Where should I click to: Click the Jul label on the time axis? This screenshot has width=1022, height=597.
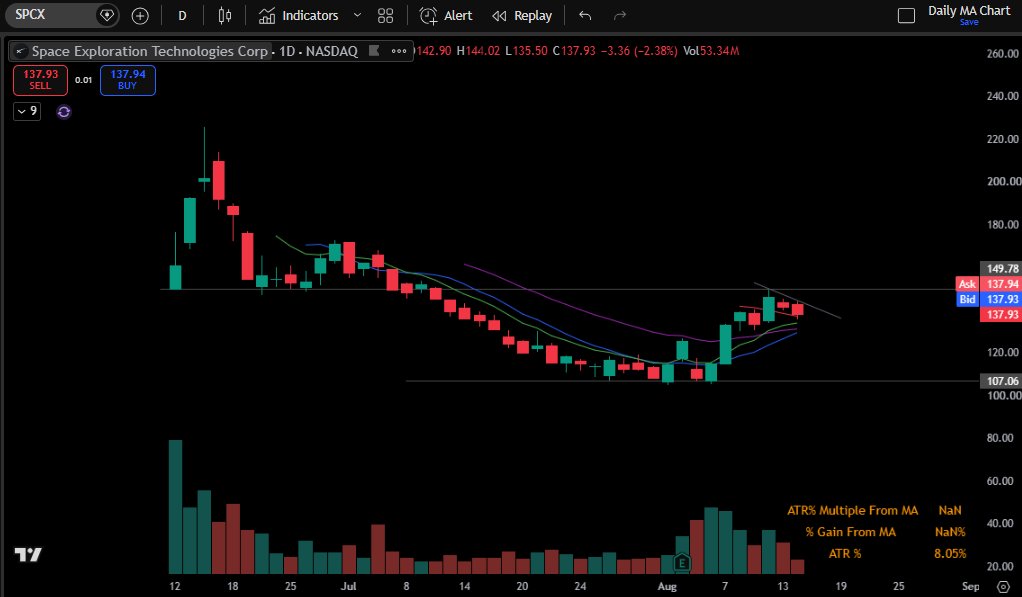coord(348,586)
